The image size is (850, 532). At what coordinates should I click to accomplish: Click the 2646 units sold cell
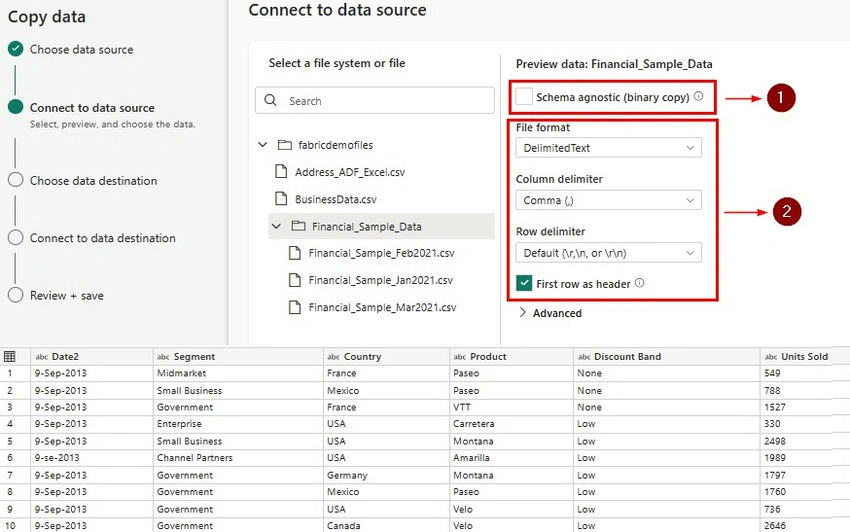(805, 525)
